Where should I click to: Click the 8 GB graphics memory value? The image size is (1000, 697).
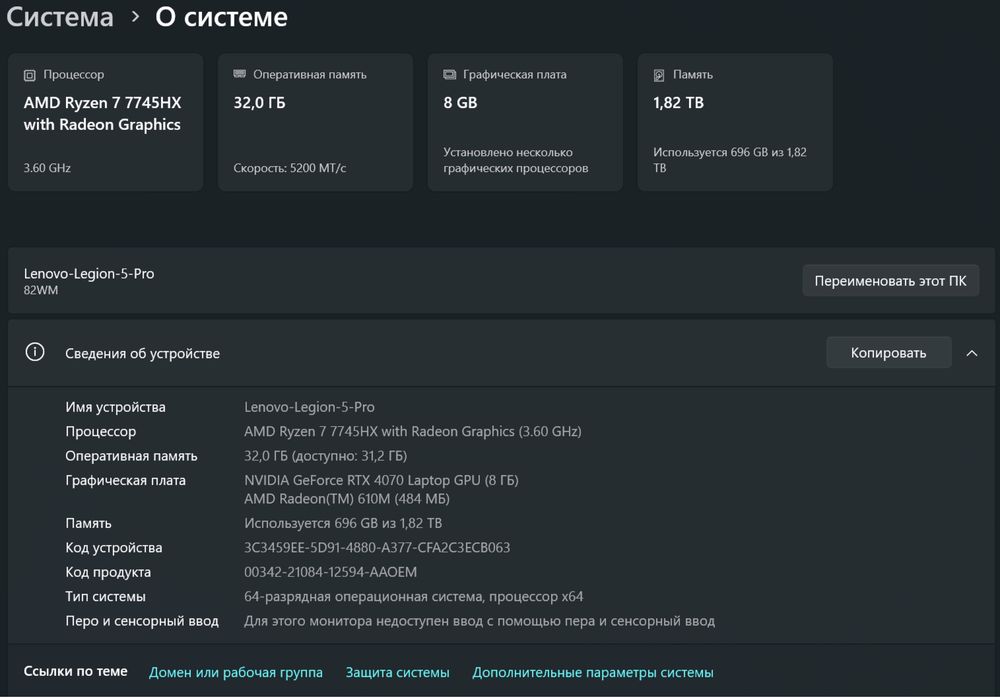(x=460, y=103)
